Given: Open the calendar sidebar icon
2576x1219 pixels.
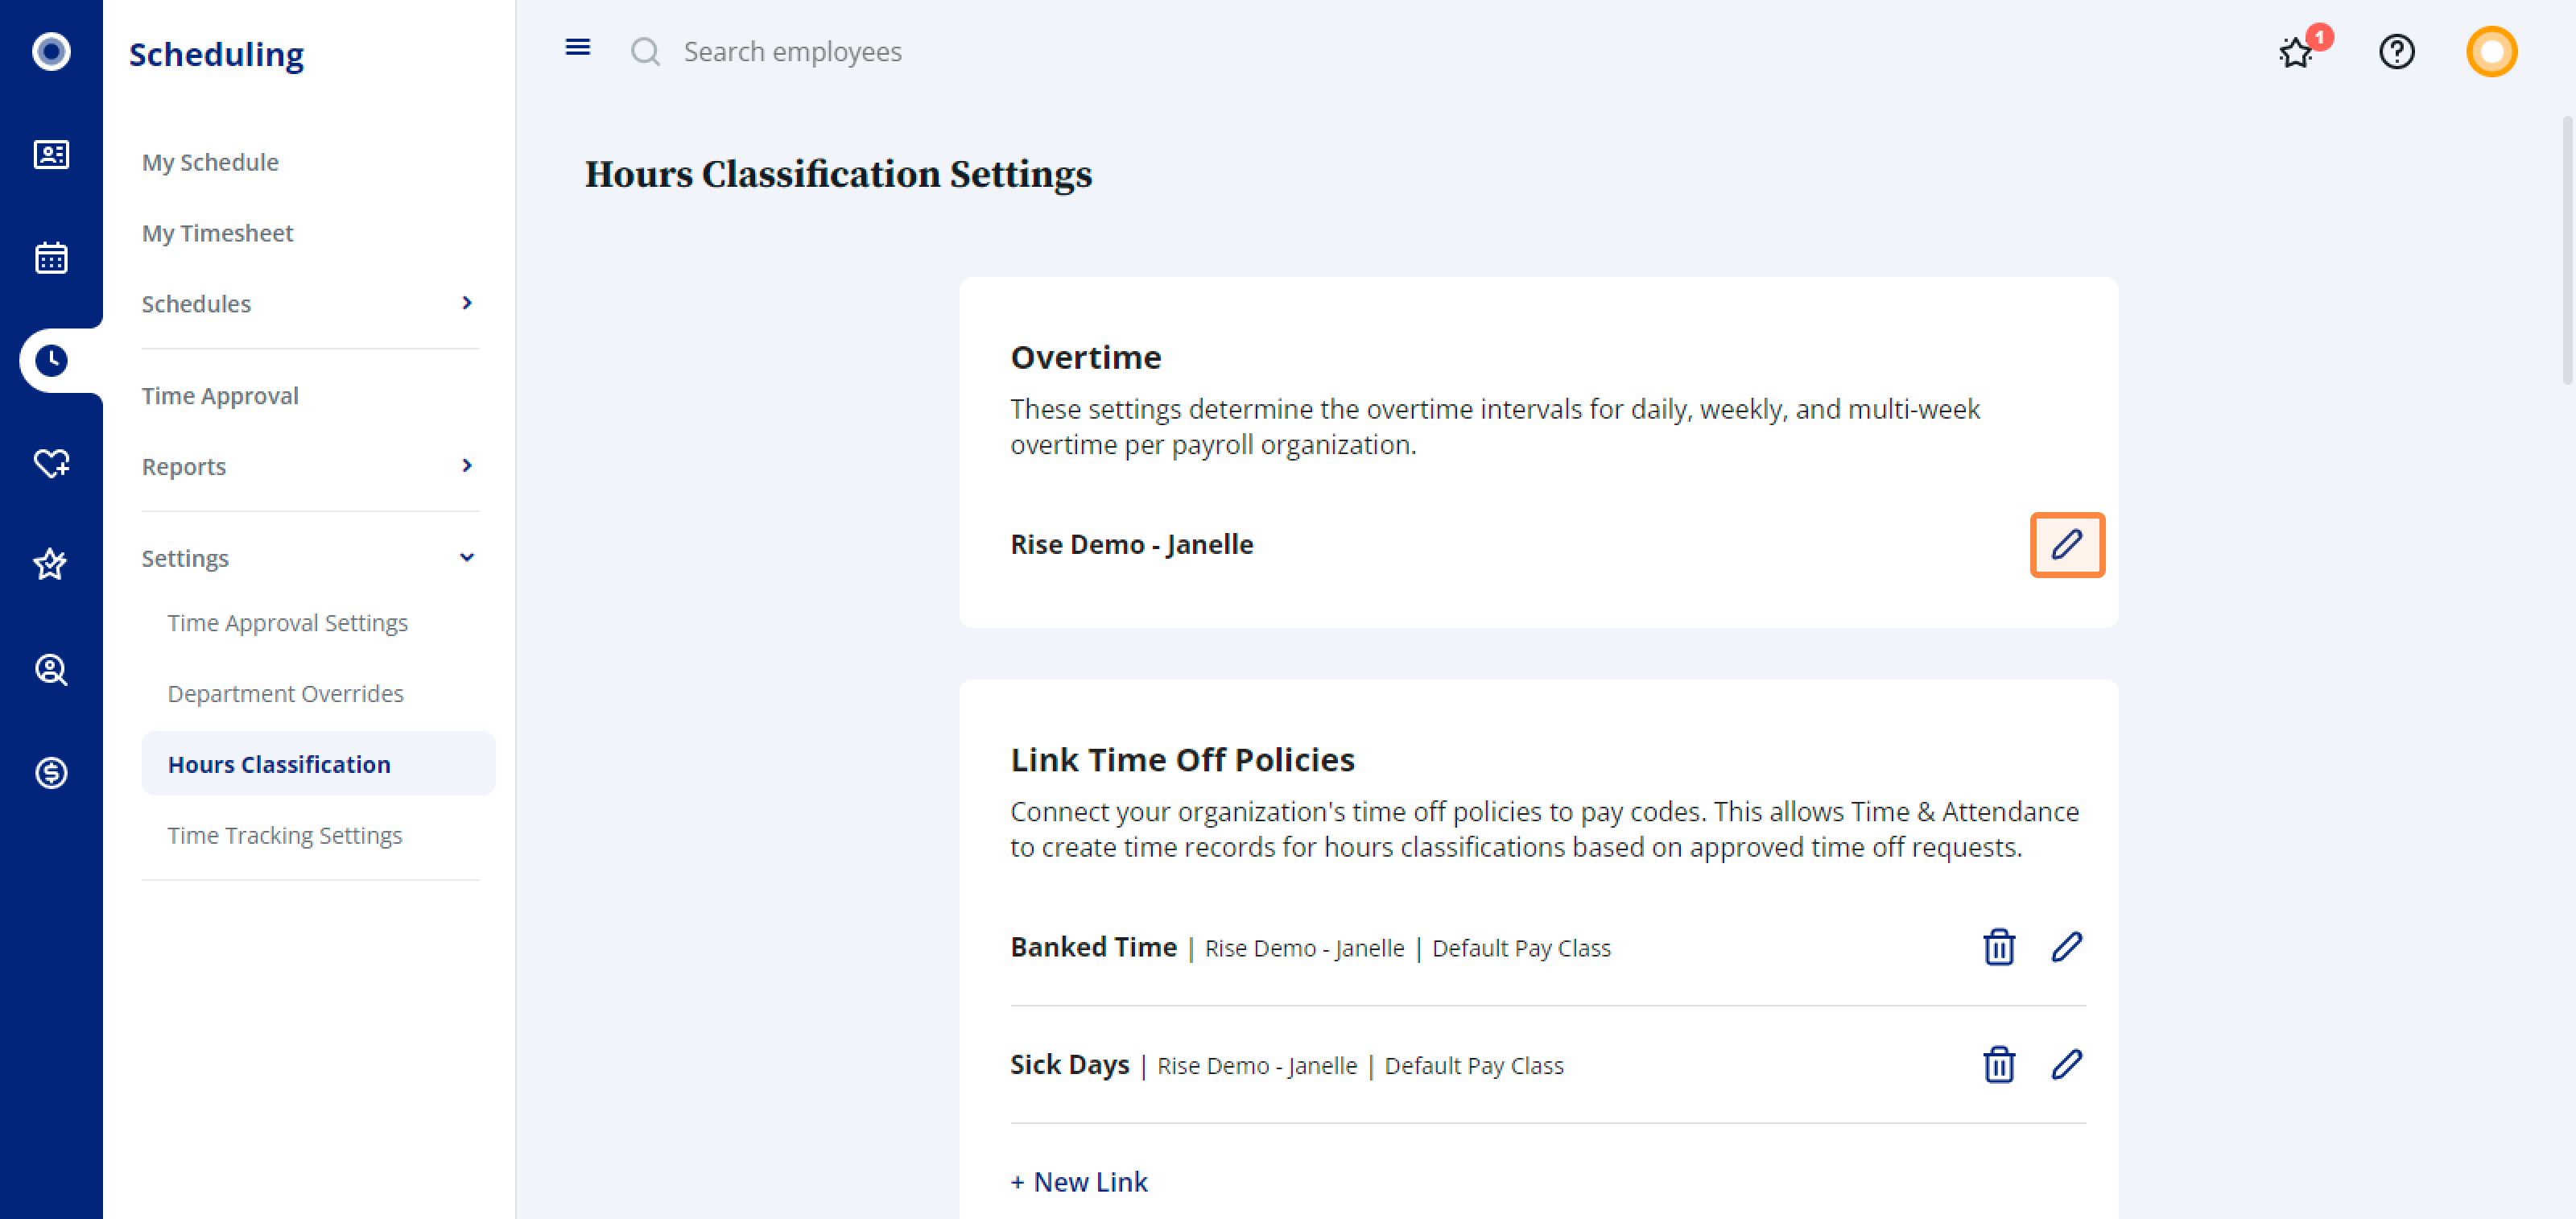Looking at the screenshot, I should pos(51,258).
